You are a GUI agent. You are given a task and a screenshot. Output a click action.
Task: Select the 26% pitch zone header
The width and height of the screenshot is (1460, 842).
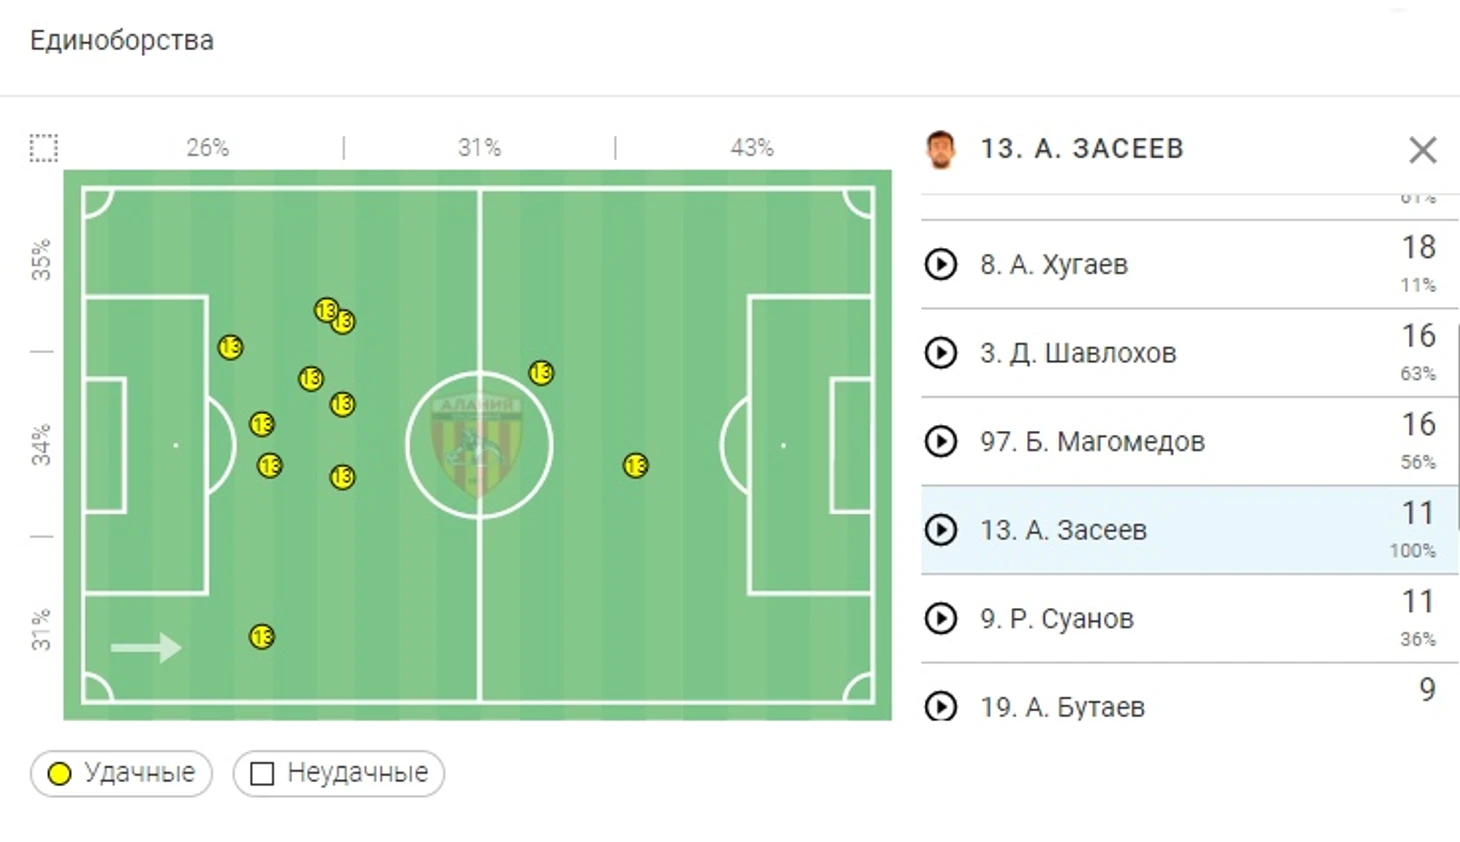coord(207,148)
